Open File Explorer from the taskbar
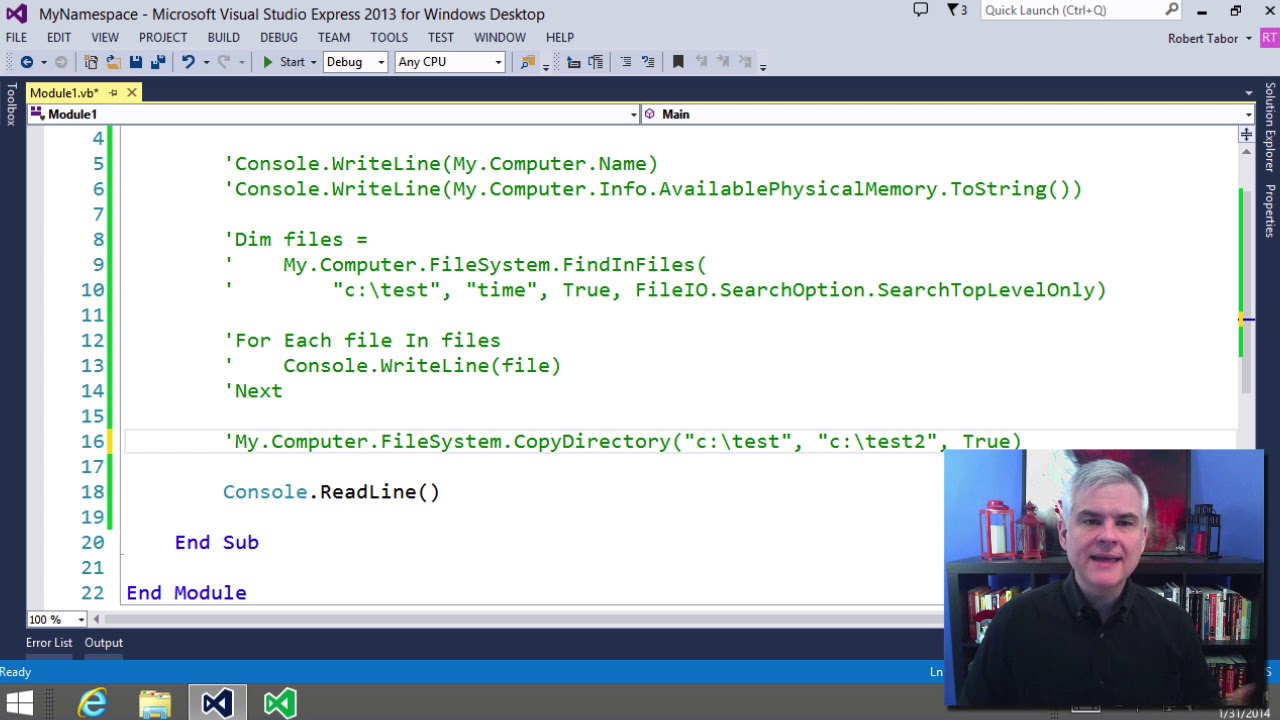This screenshot has height=720, width=1280. pyautogui.click(x=155, y=703)
